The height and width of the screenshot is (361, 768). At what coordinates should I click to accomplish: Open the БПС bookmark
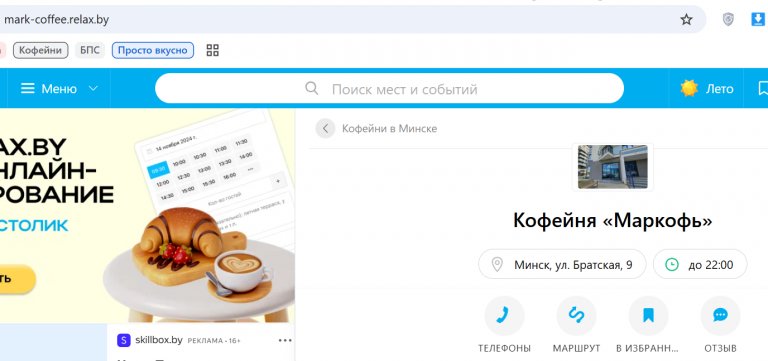[x=90, y=50]
